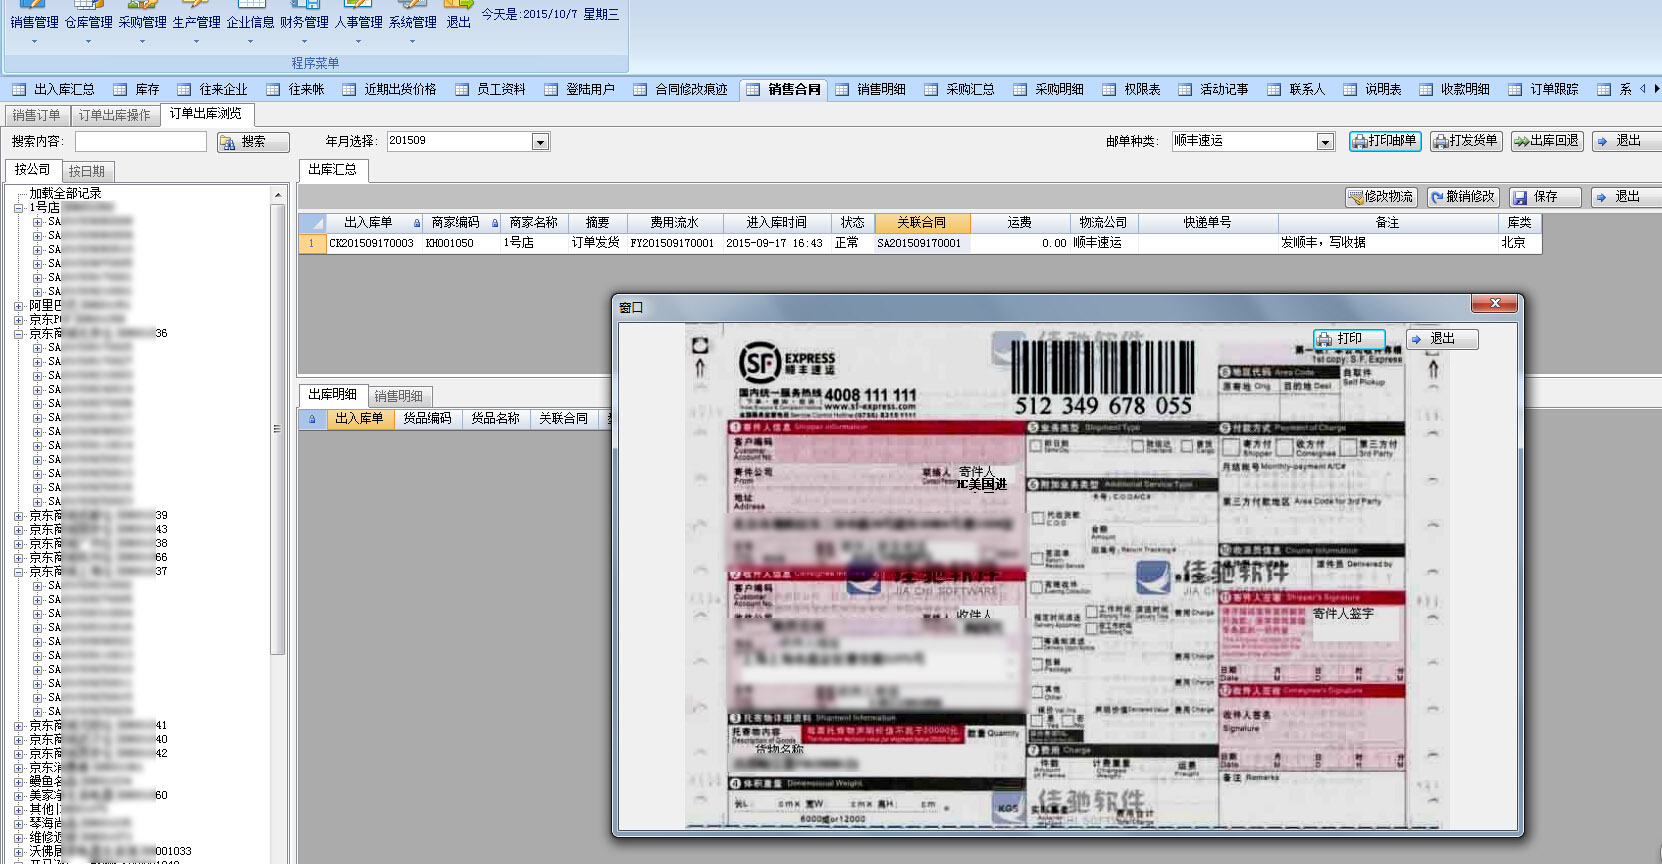Screen dimensions: 1662x864
Task: Expand the 阿里巴 tree node
Action: tap(18, 306)
